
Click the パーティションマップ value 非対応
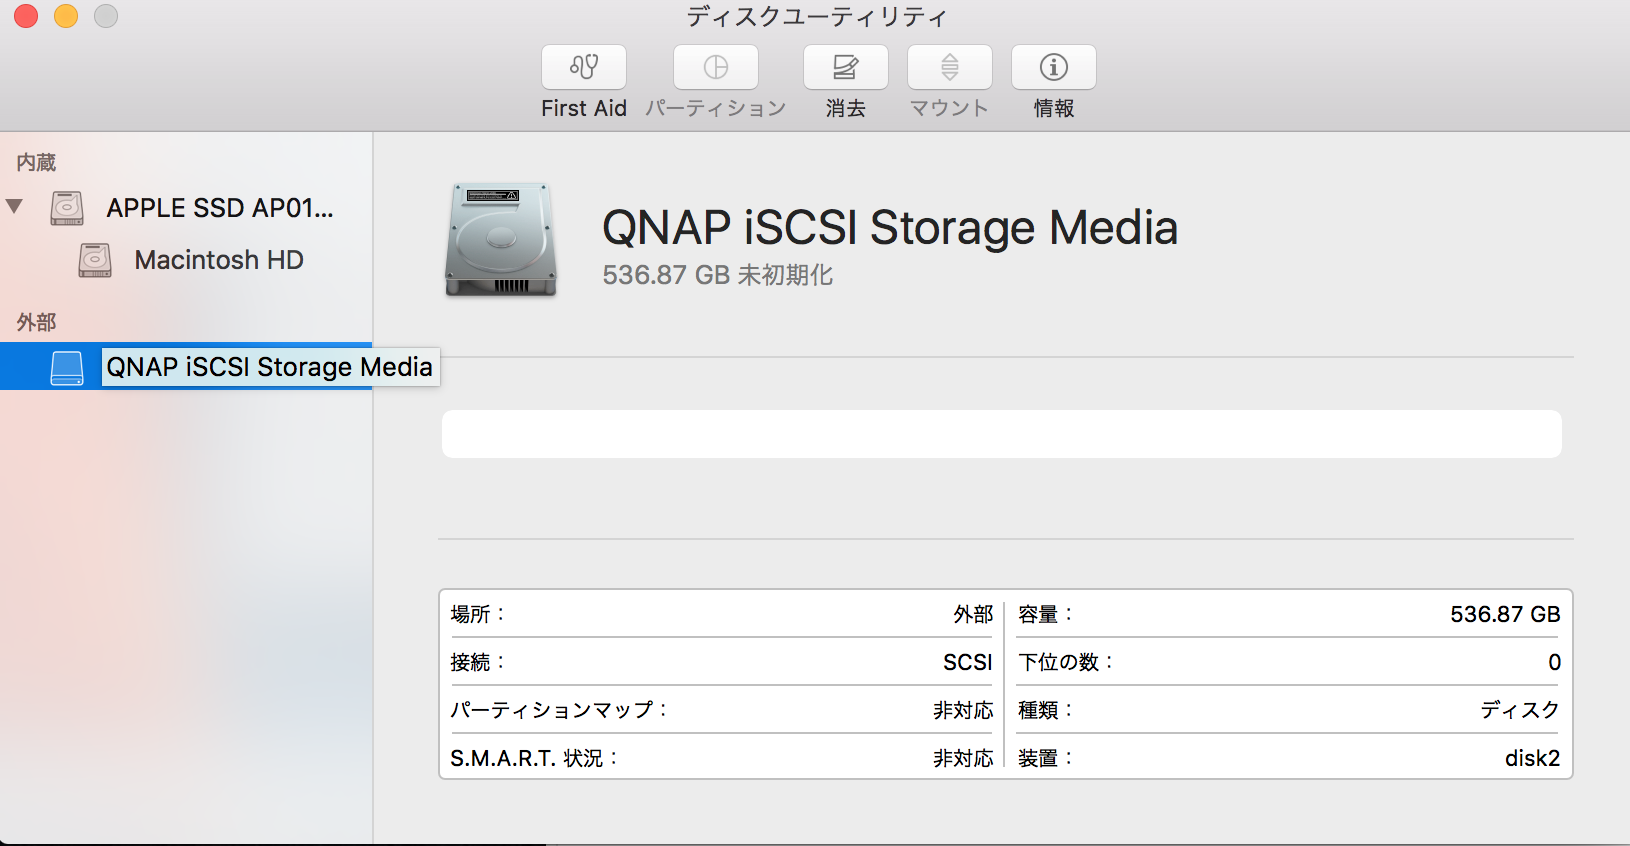coord(963,710)
